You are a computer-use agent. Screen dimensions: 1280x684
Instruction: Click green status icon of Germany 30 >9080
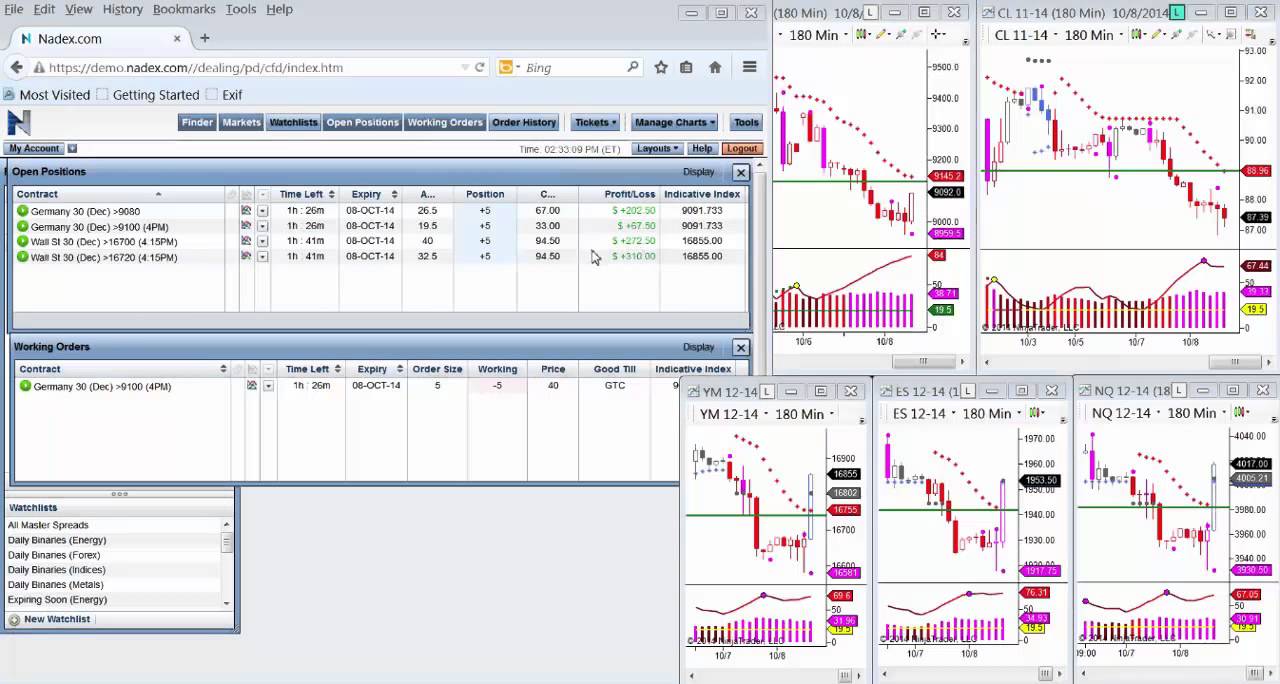(x=22, y=211)
